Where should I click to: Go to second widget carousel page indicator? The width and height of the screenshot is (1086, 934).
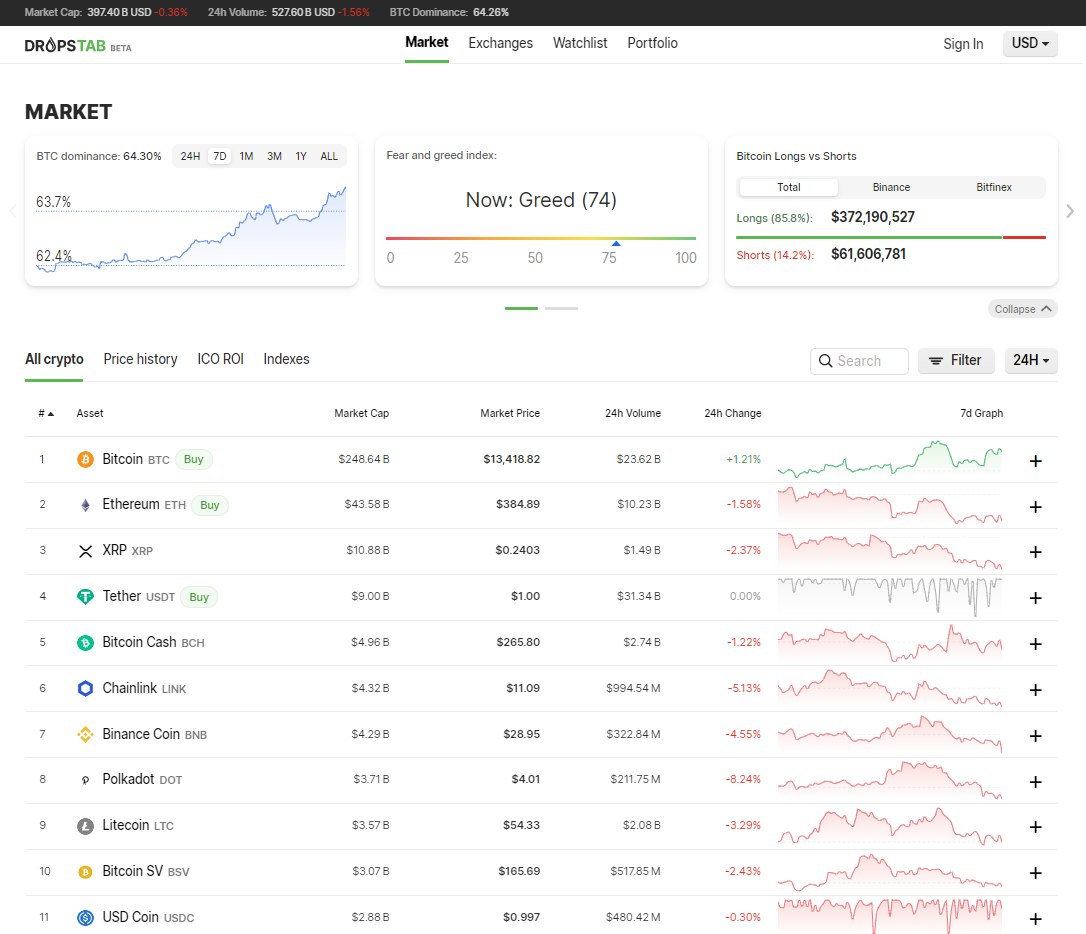561,308
